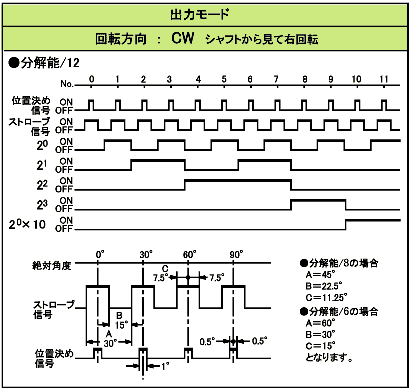
Task: Click the 分解能/12 bullet label
Action: (x=44, y=63)
